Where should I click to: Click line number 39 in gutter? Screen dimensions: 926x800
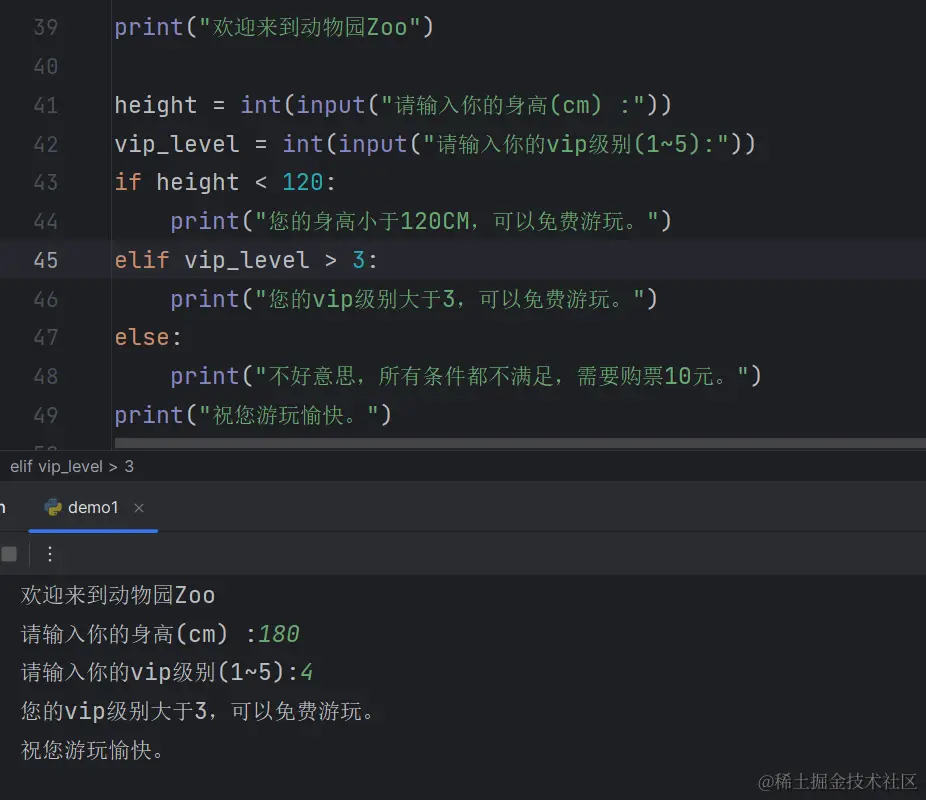45,27
